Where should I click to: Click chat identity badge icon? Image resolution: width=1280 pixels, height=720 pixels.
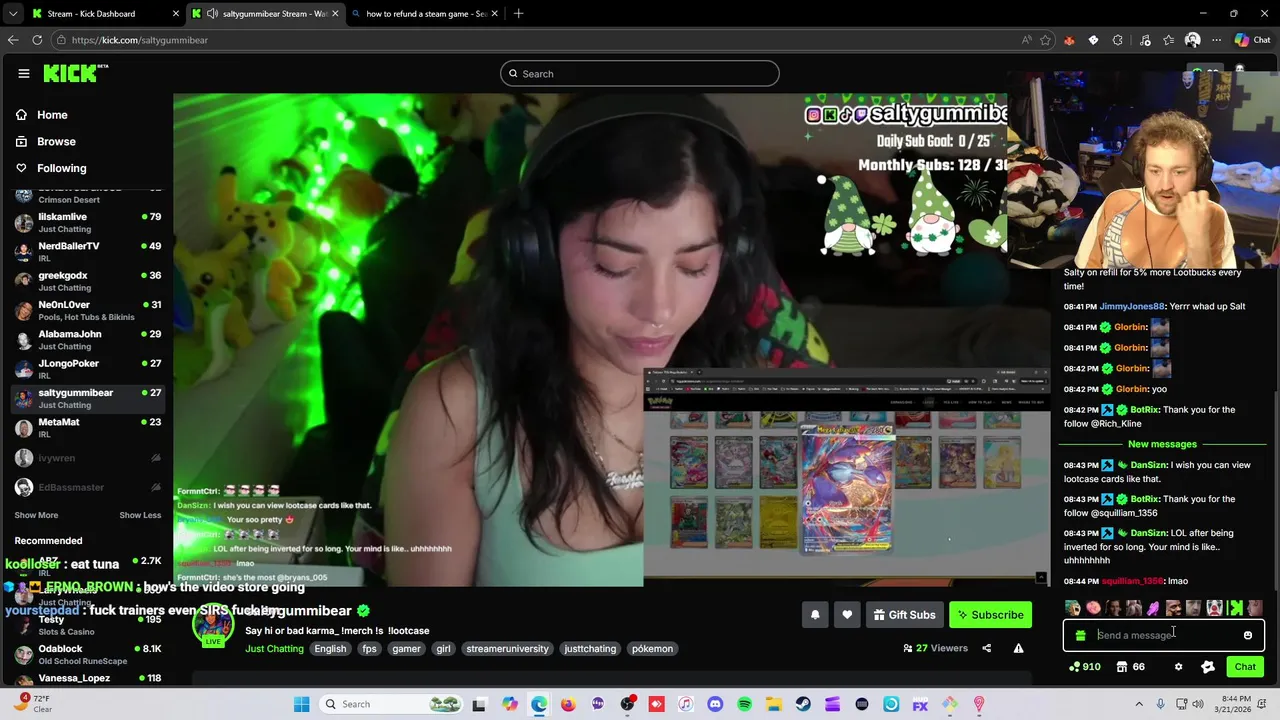(x=1207, y=667)
